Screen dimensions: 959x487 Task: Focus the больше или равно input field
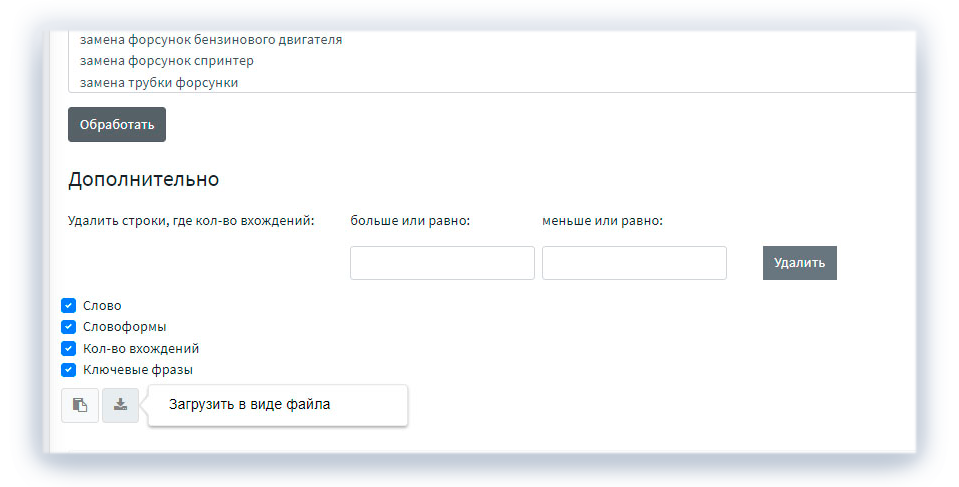(442, 263)
